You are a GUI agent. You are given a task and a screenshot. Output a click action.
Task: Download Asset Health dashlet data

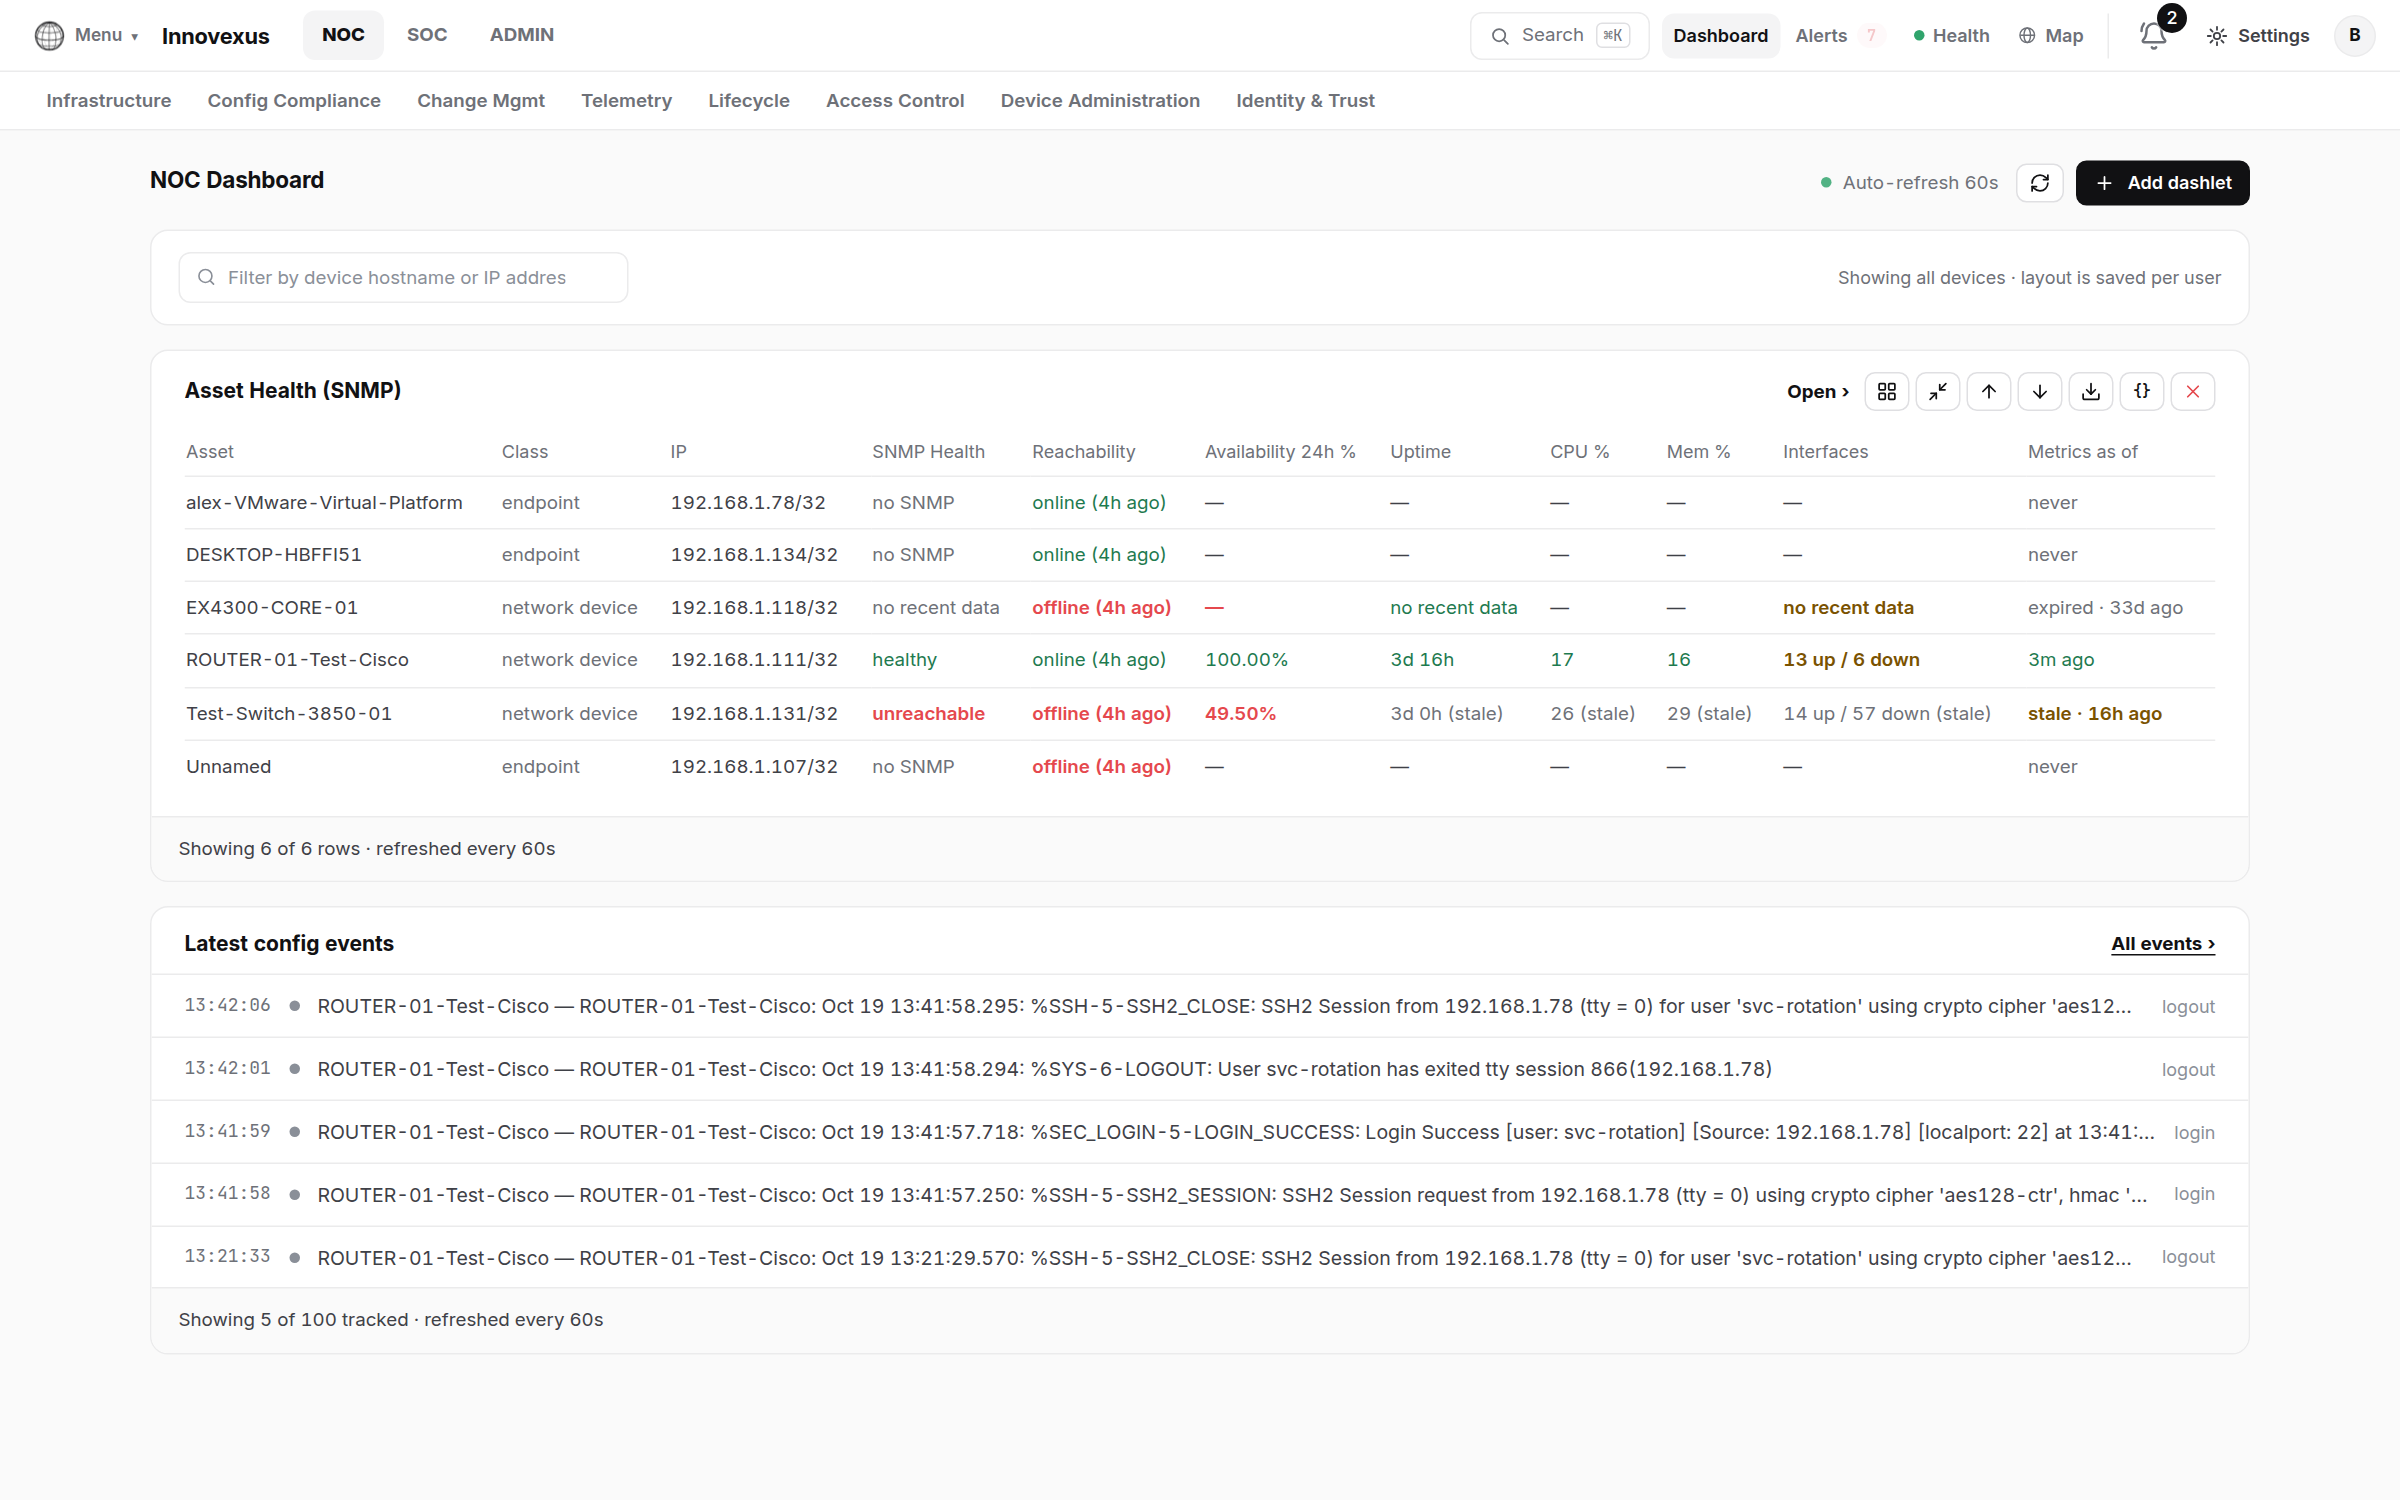coord(2091,392)
